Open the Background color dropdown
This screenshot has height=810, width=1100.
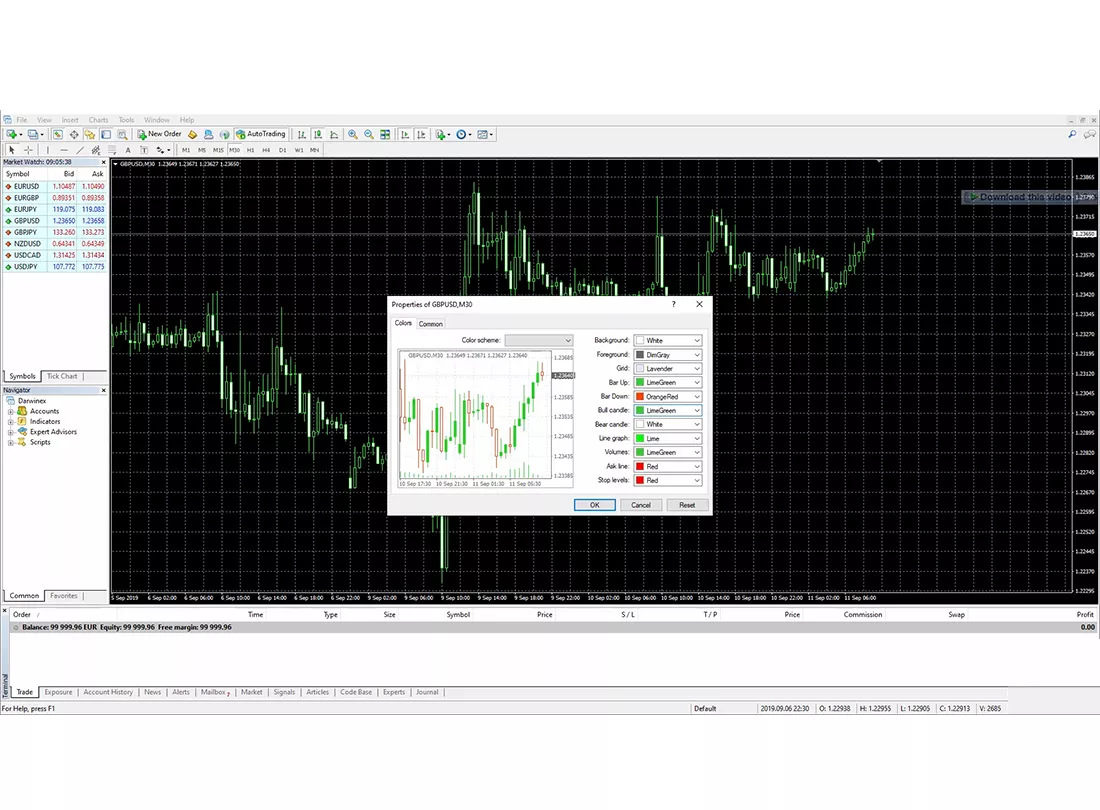(x=668, y=340)
